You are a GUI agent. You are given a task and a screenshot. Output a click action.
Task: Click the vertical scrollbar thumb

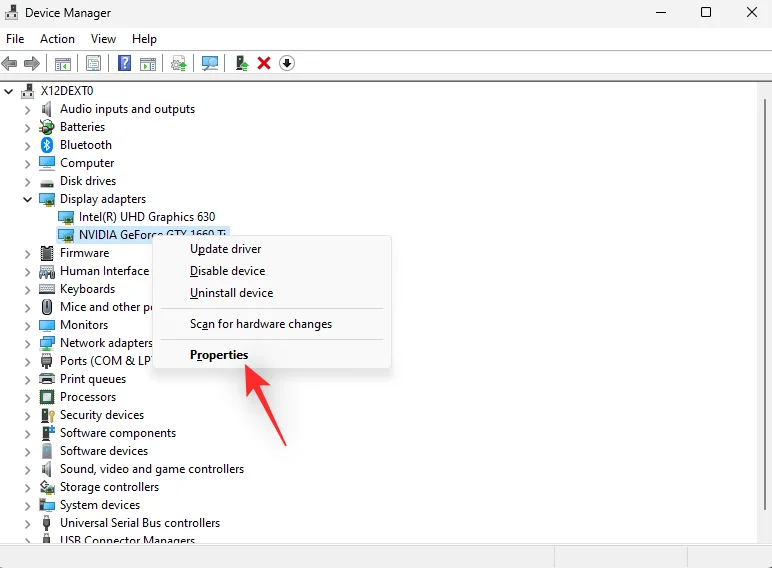click(764, 304)
